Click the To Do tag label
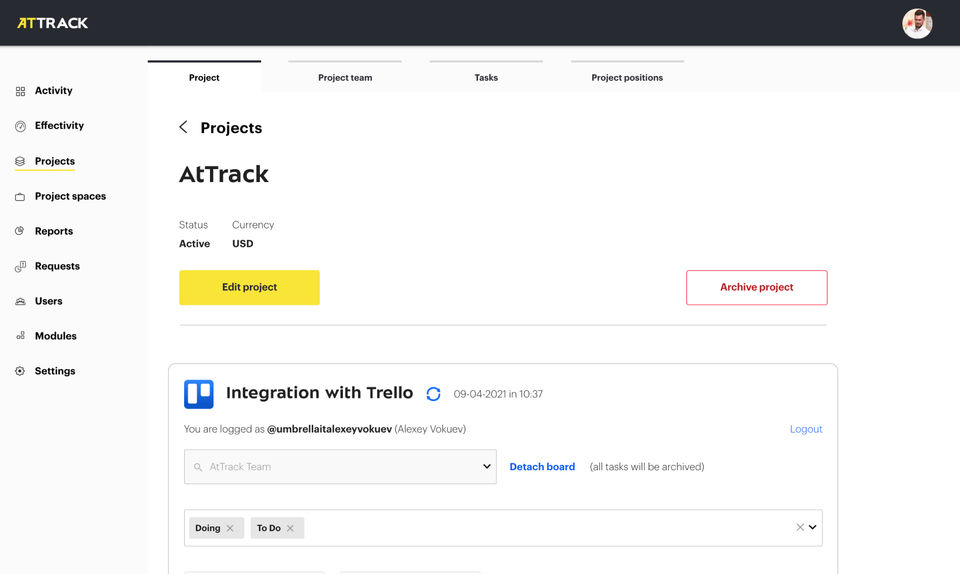Image resolution: width=960 pixels, height=574 pixels. pyautogui.click(x=269, y=528)
